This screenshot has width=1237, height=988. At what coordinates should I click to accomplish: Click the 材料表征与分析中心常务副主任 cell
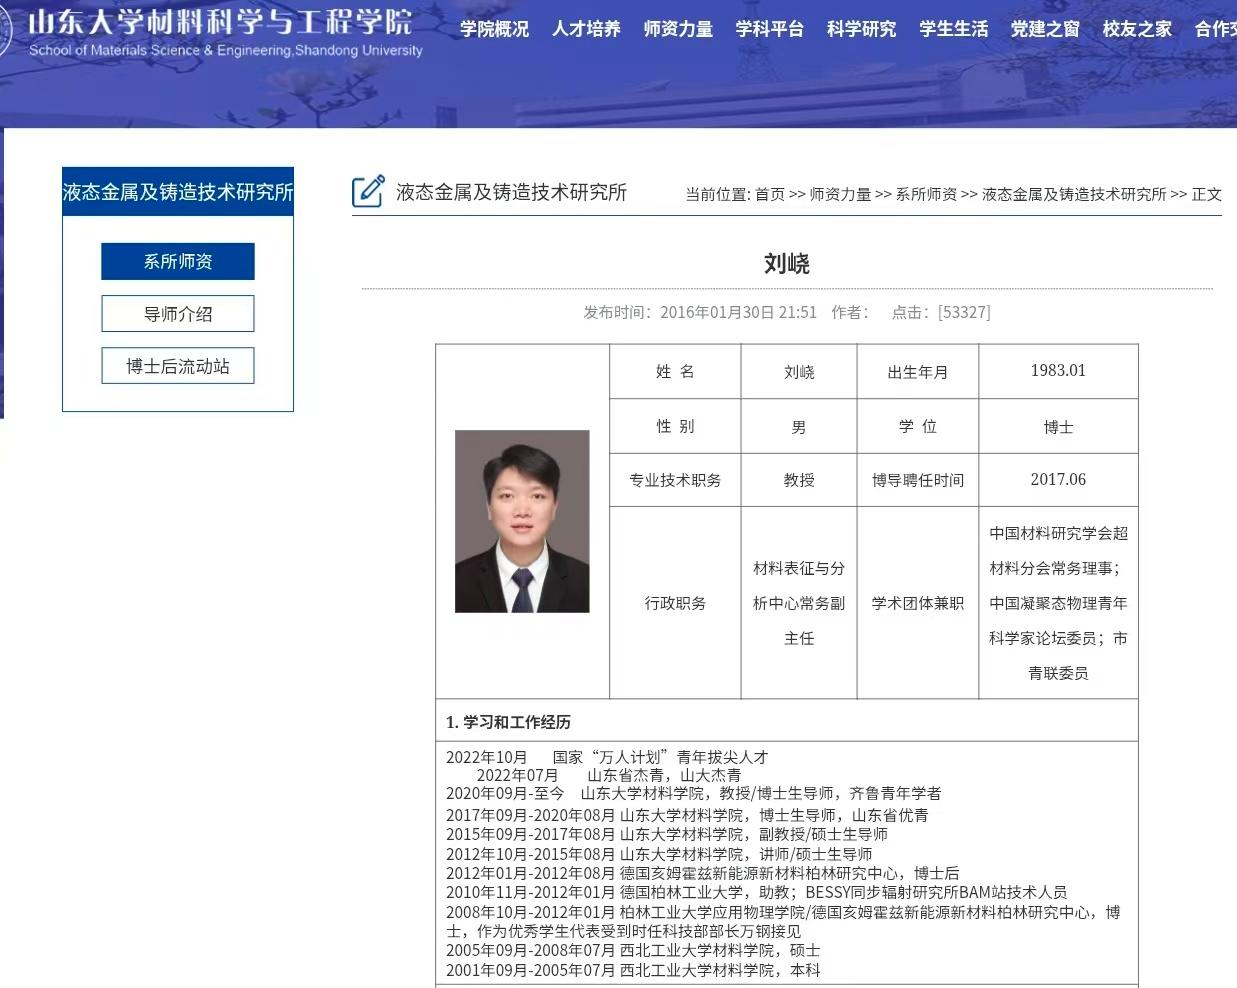tap(799, 603)
